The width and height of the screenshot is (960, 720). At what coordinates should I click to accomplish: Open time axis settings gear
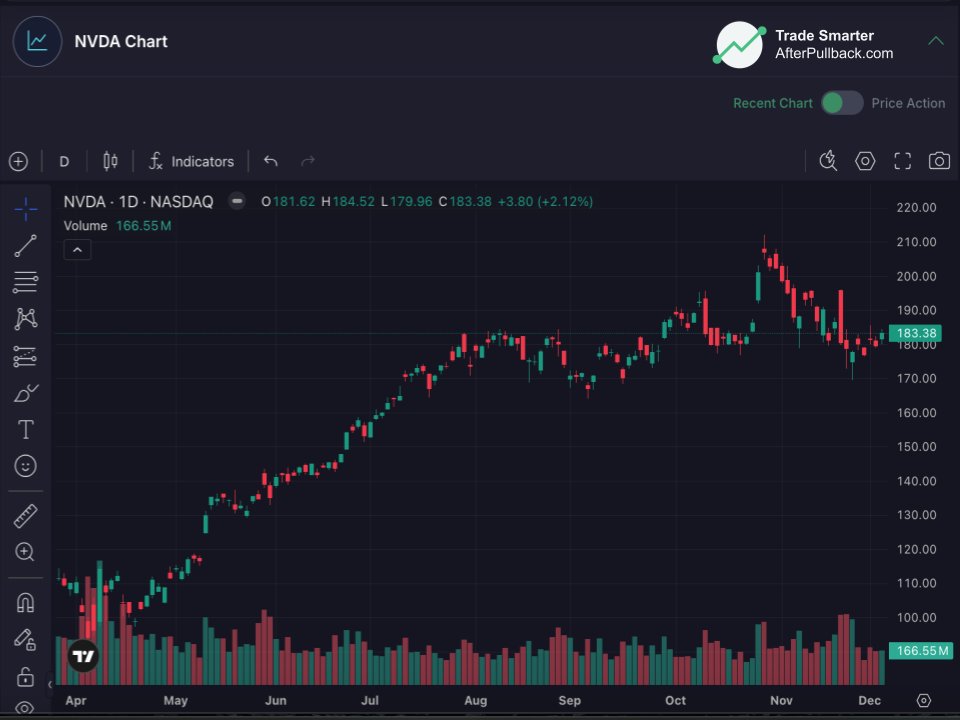(x=924, y=700)
